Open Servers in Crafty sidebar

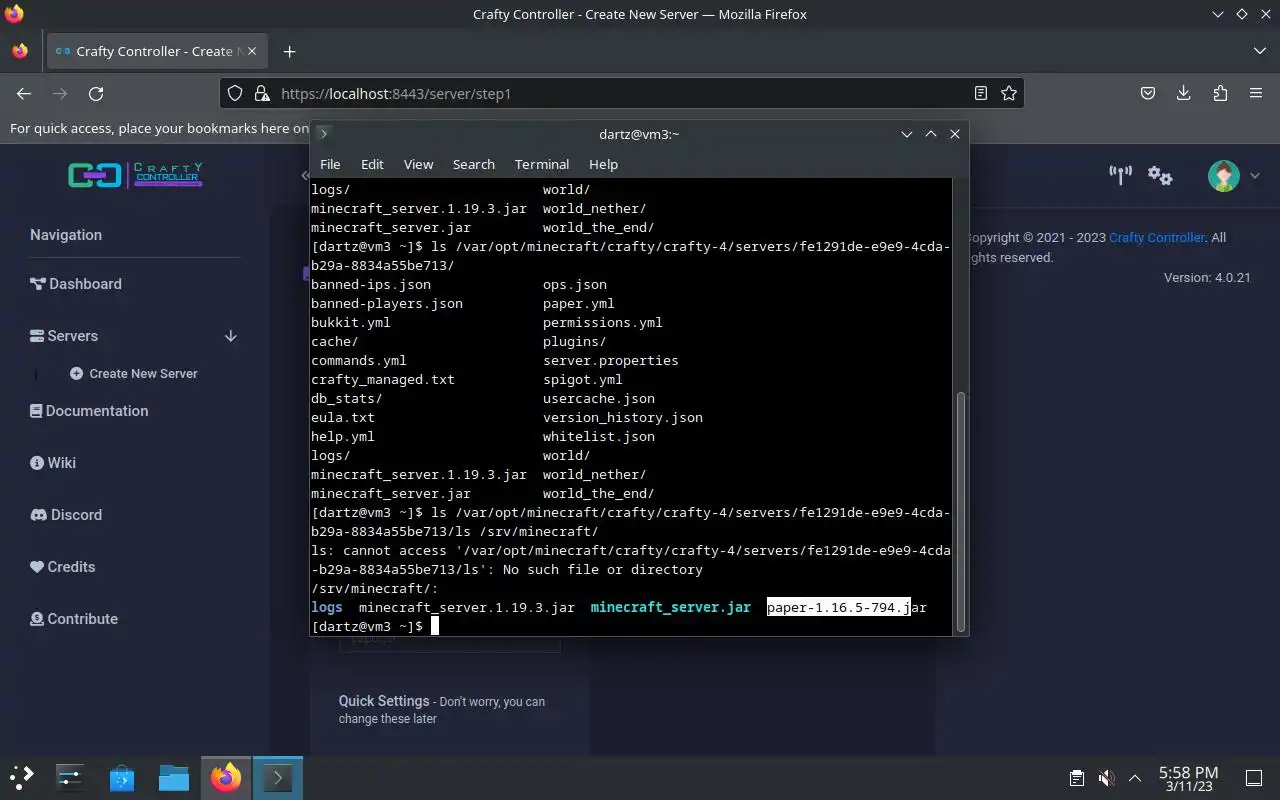point(64,336)
